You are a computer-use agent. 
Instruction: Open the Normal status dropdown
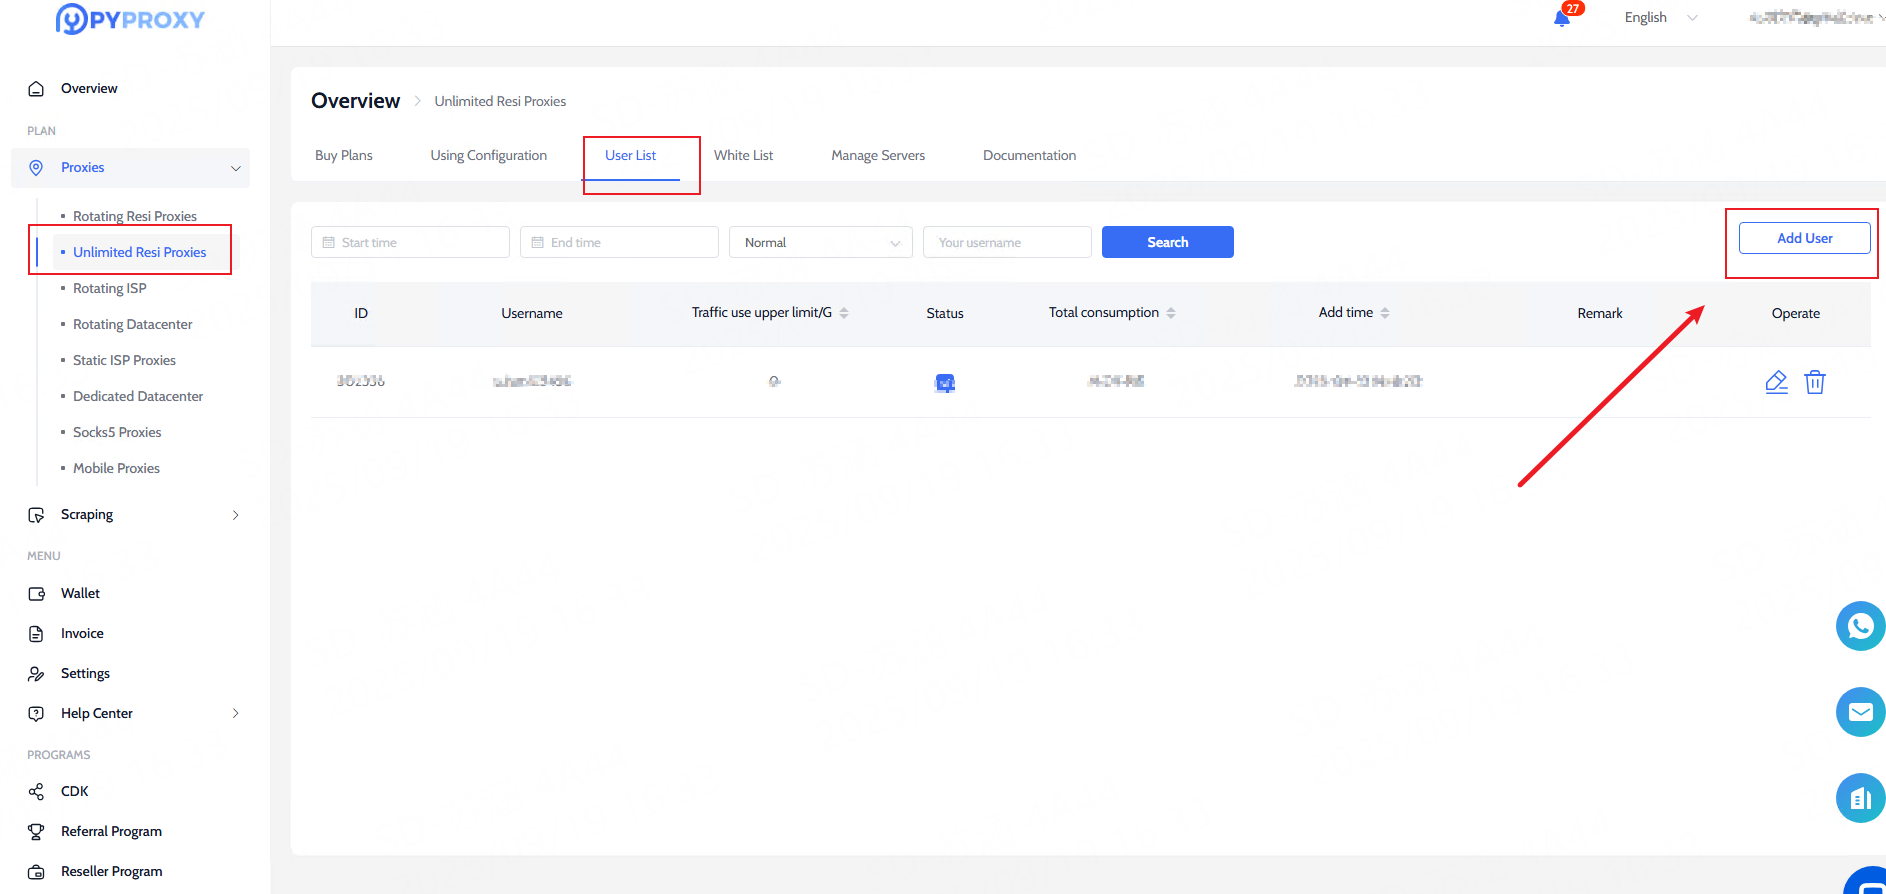pos(820,242)
